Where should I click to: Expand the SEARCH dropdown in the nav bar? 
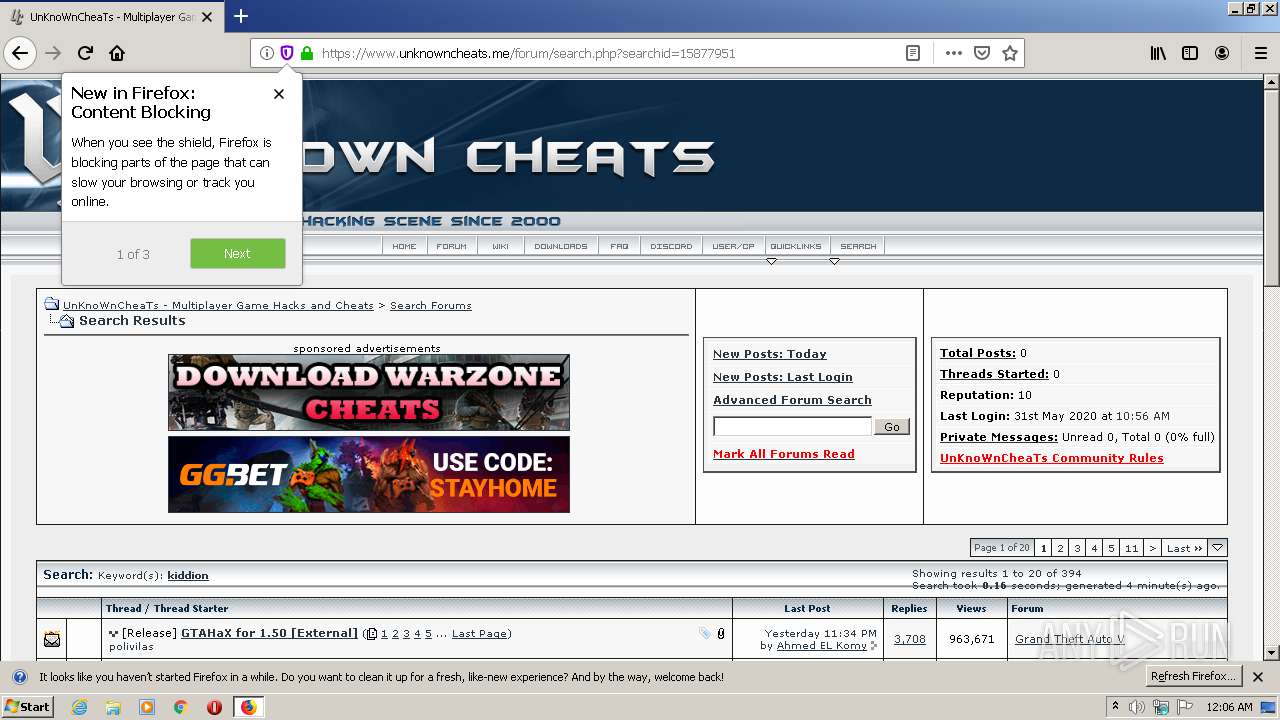pos(858,246)
